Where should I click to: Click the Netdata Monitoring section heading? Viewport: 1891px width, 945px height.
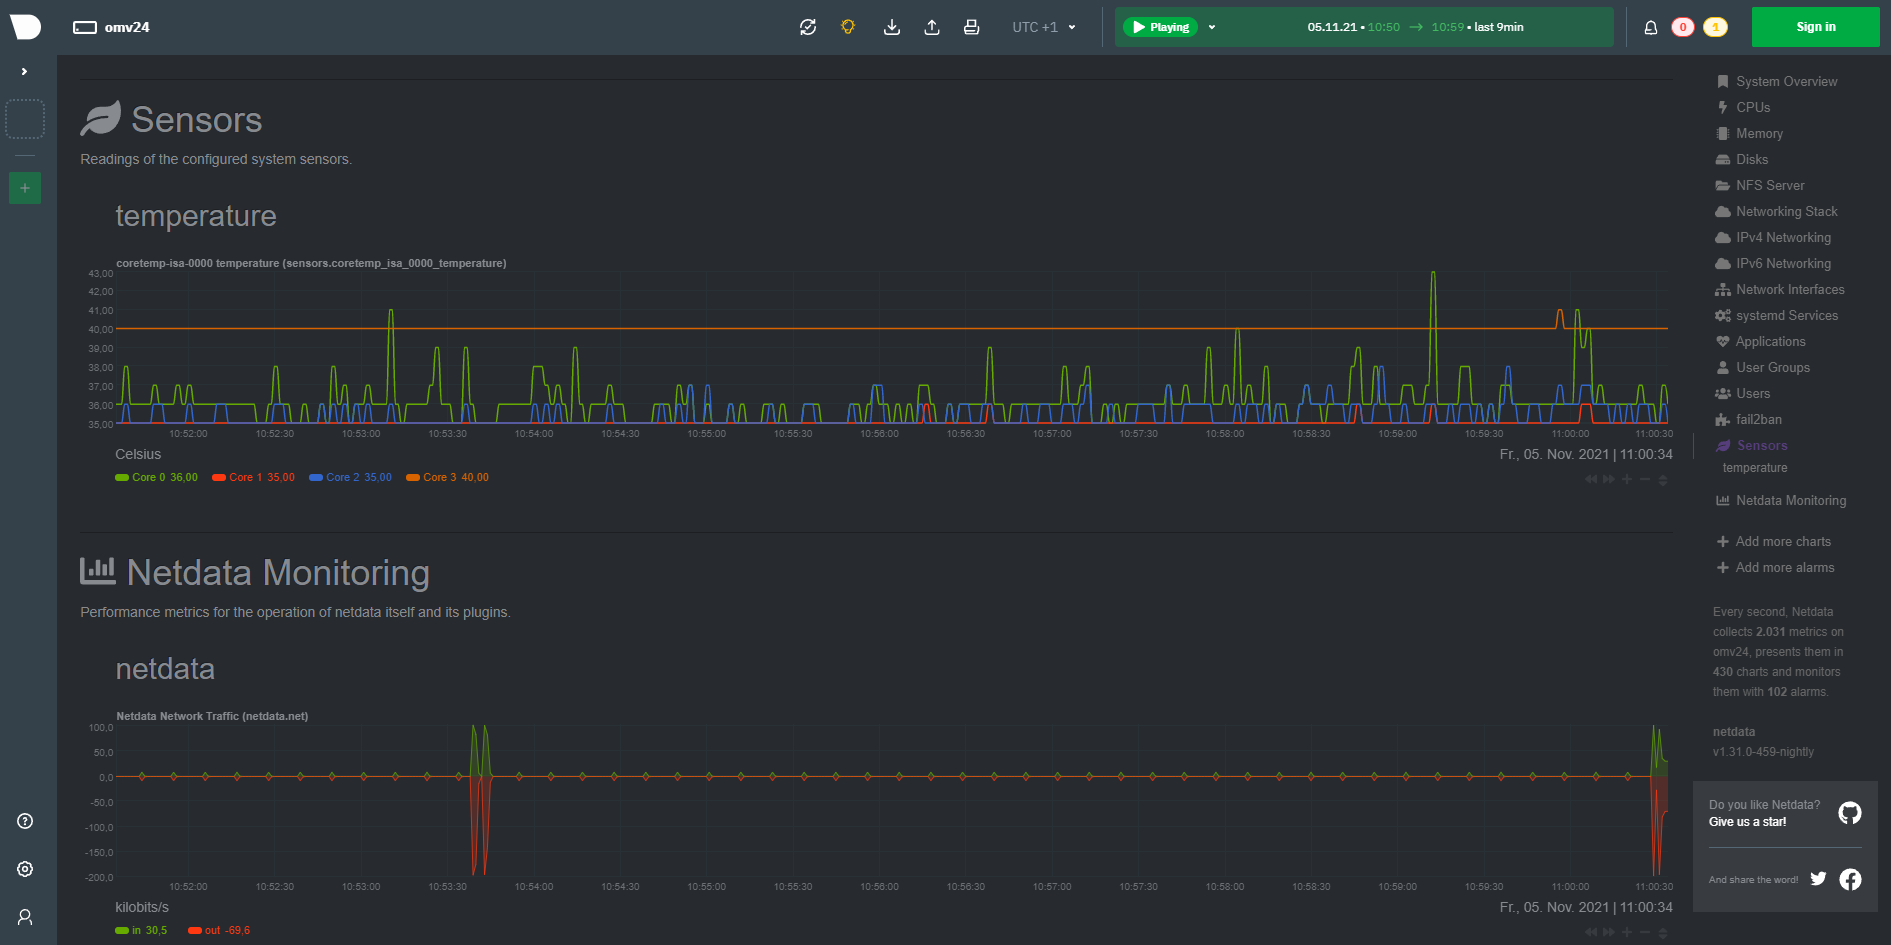(278, 573)
